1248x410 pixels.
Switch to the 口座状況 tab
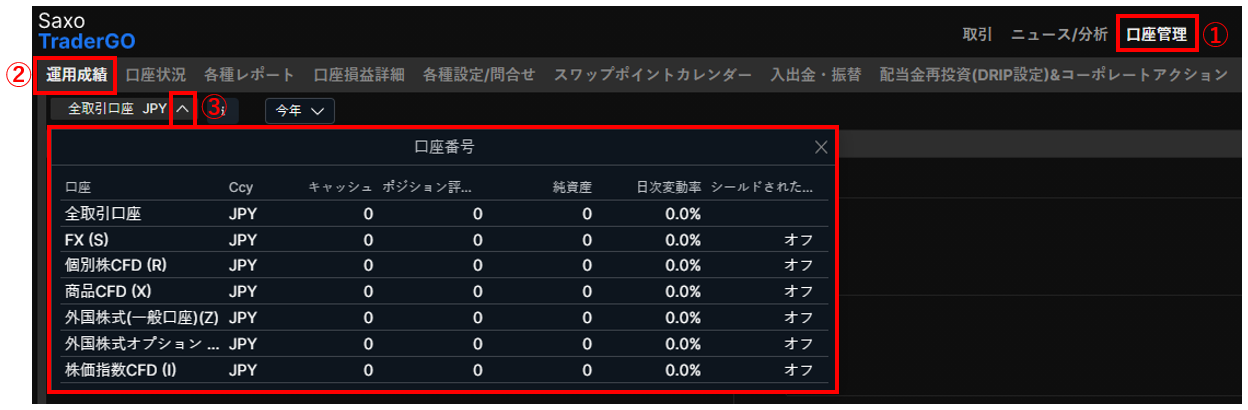click(156, 75)
